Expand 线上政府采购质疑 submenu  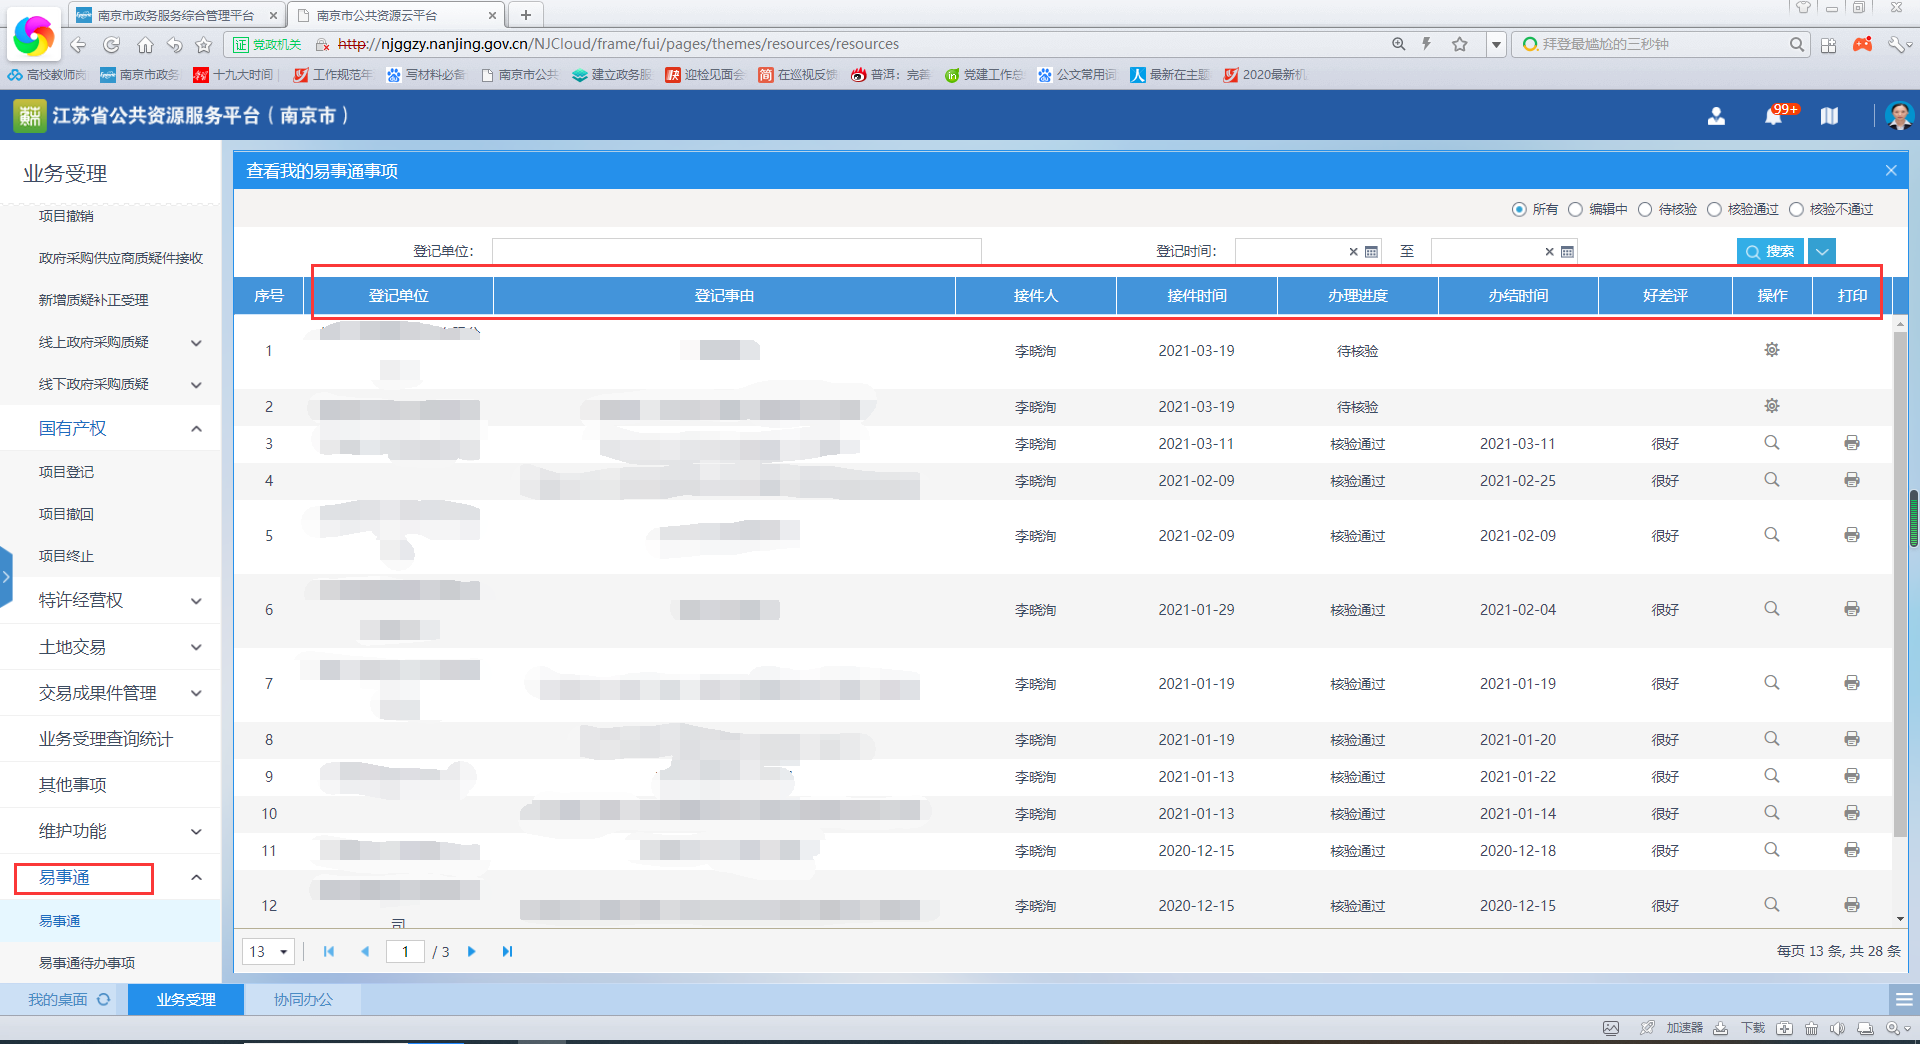pyautogui.click(x=196, y=343)
